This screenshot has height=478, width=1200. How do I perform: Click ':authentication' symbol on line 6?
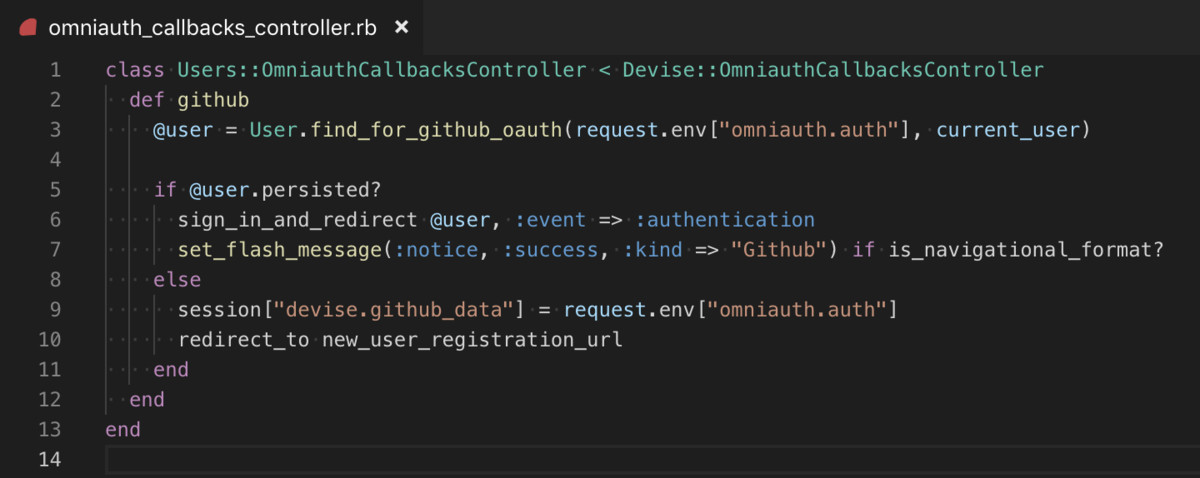click(x=725, y=220)
